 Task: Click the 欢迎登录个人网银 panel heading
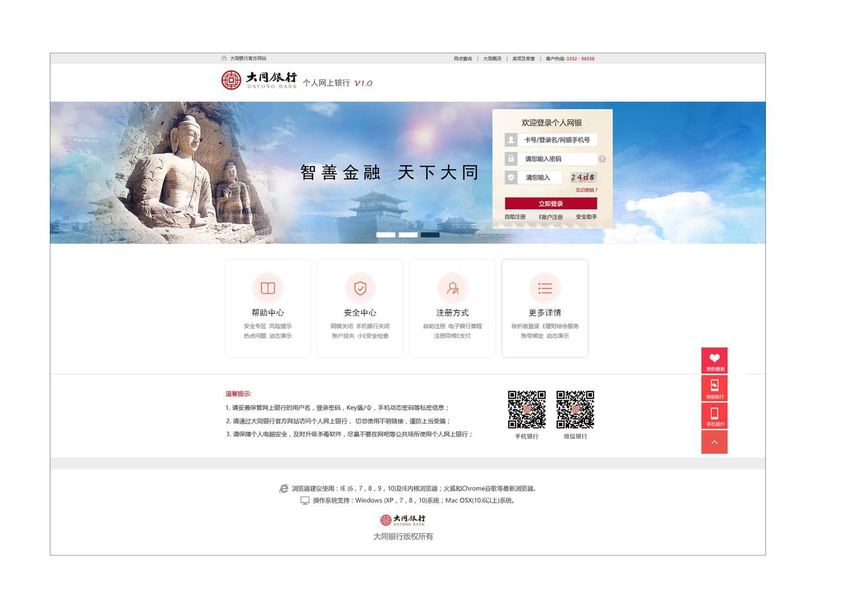[551, 123]
